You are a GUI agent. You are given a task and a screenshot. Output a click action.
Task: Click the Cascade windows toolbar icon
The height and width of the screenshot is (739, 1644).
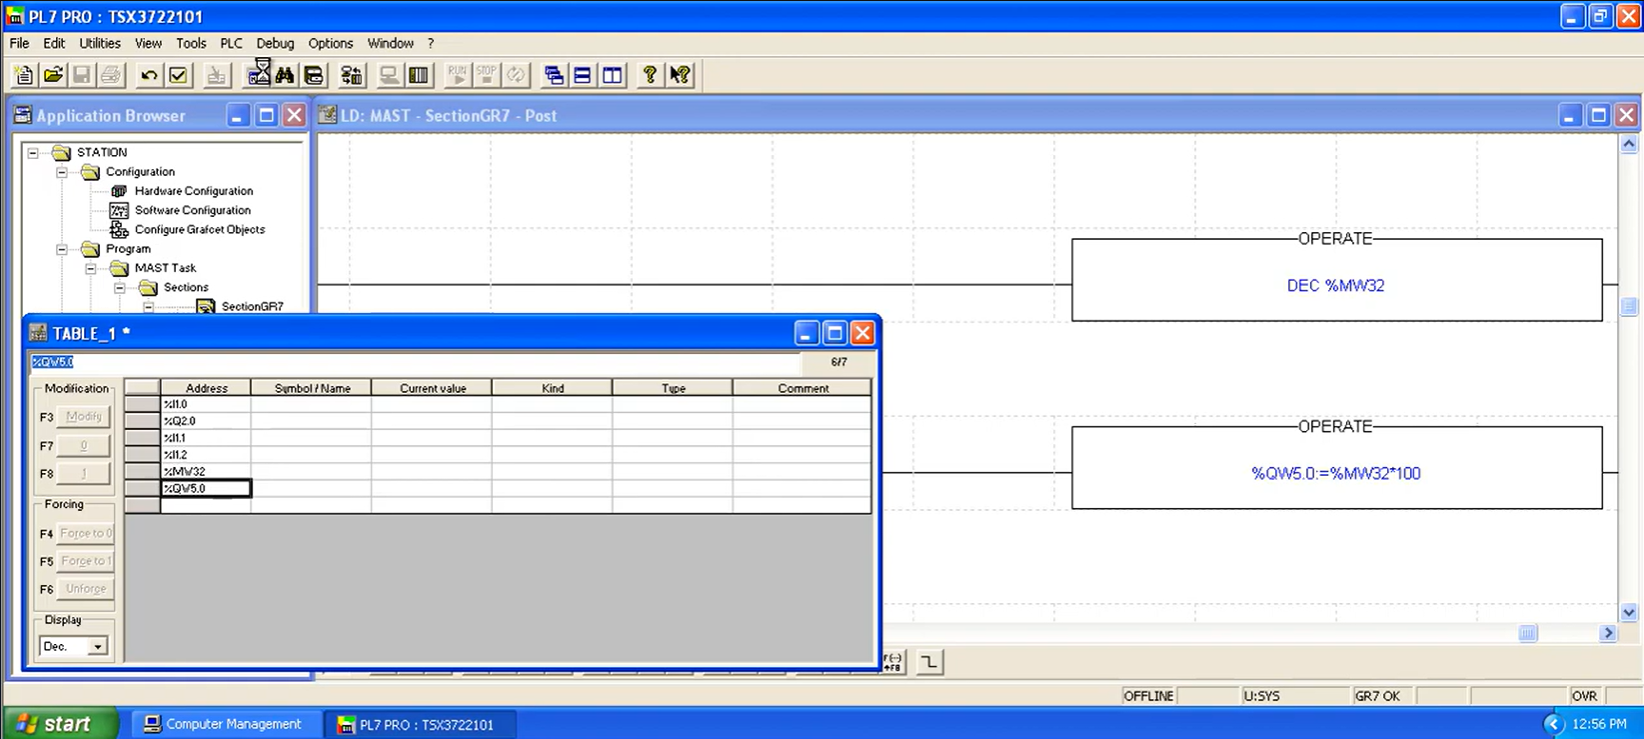(x=553, y=75)
